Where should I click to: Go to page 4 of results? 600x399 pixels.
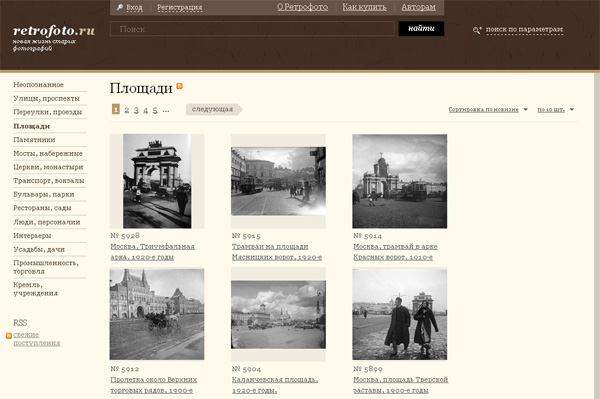pyautogui.click(x=145, y=110)
